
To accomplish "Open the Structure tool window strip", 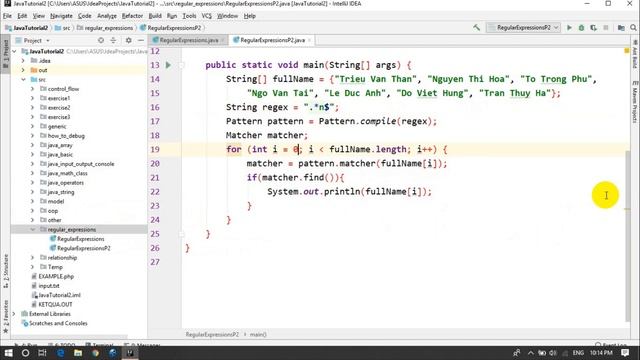I will click(6, 270).
